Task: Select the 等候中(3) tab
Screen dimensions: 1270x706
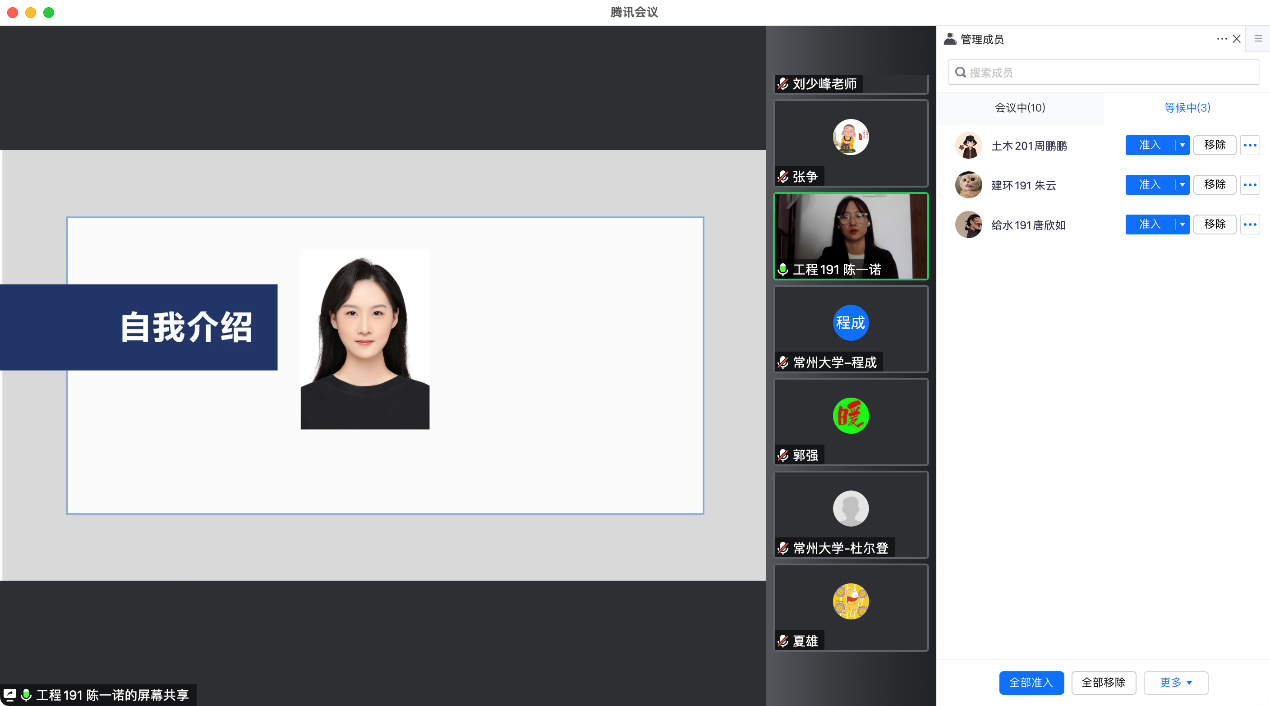Action: tap(1187, 108)
